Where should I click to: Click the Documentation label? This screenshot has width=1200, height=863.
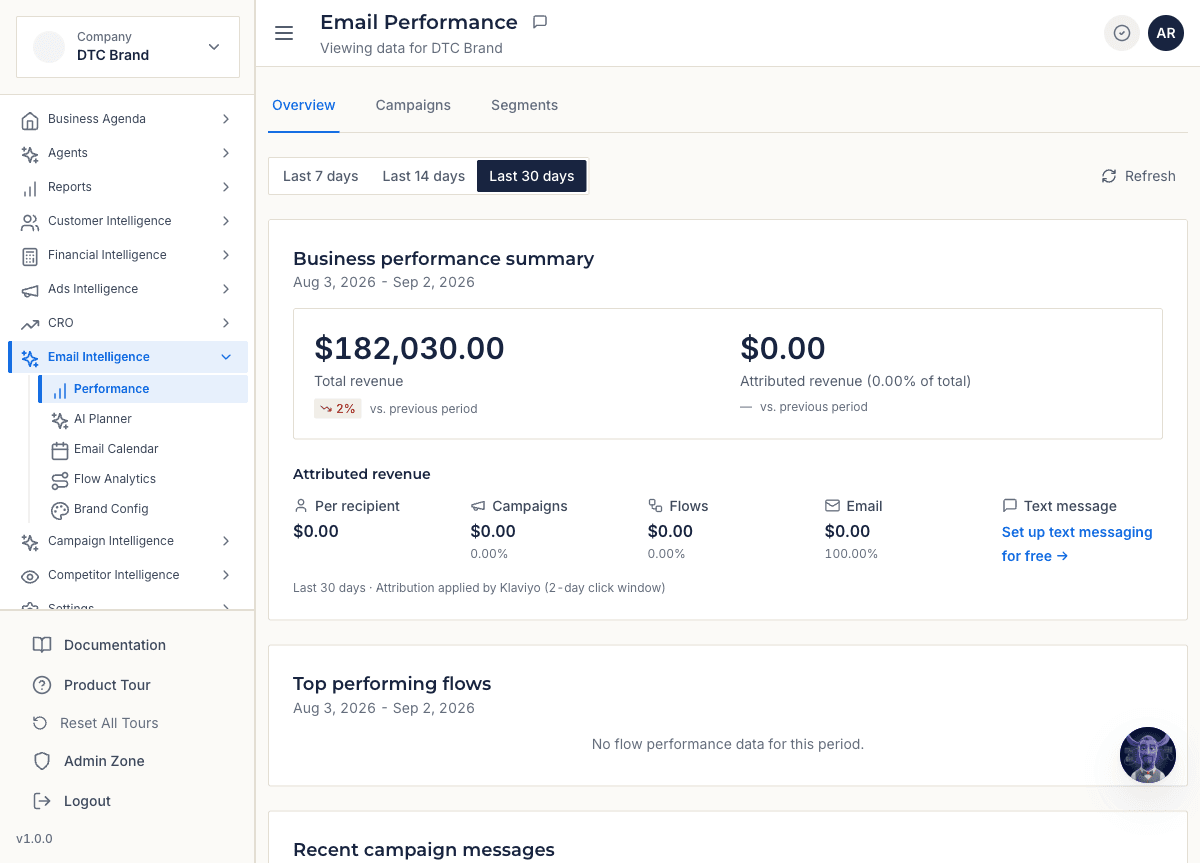115,645
